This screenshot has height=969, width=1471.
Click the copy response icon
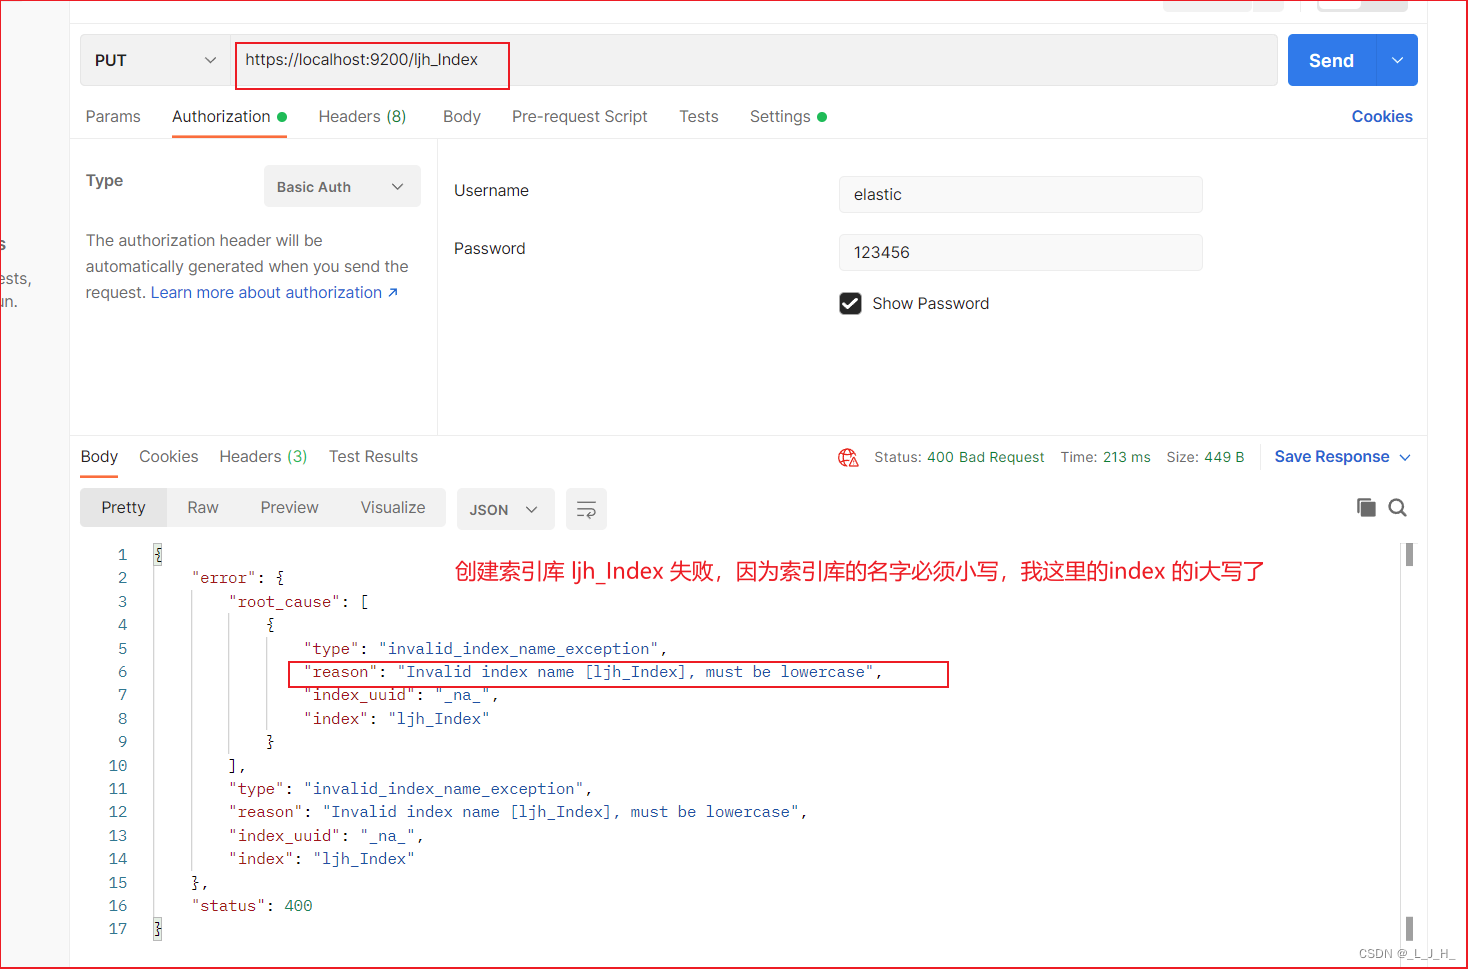coord(1366,508)
